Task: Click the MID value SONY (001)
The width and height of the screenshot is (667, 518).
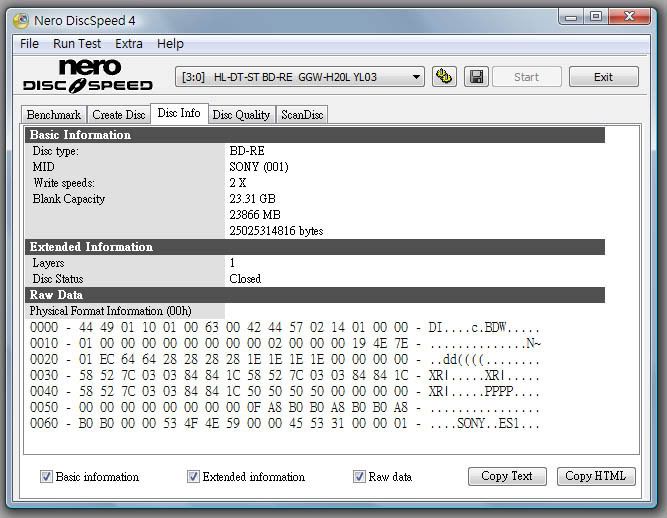Action: click(x=259, y=167)
